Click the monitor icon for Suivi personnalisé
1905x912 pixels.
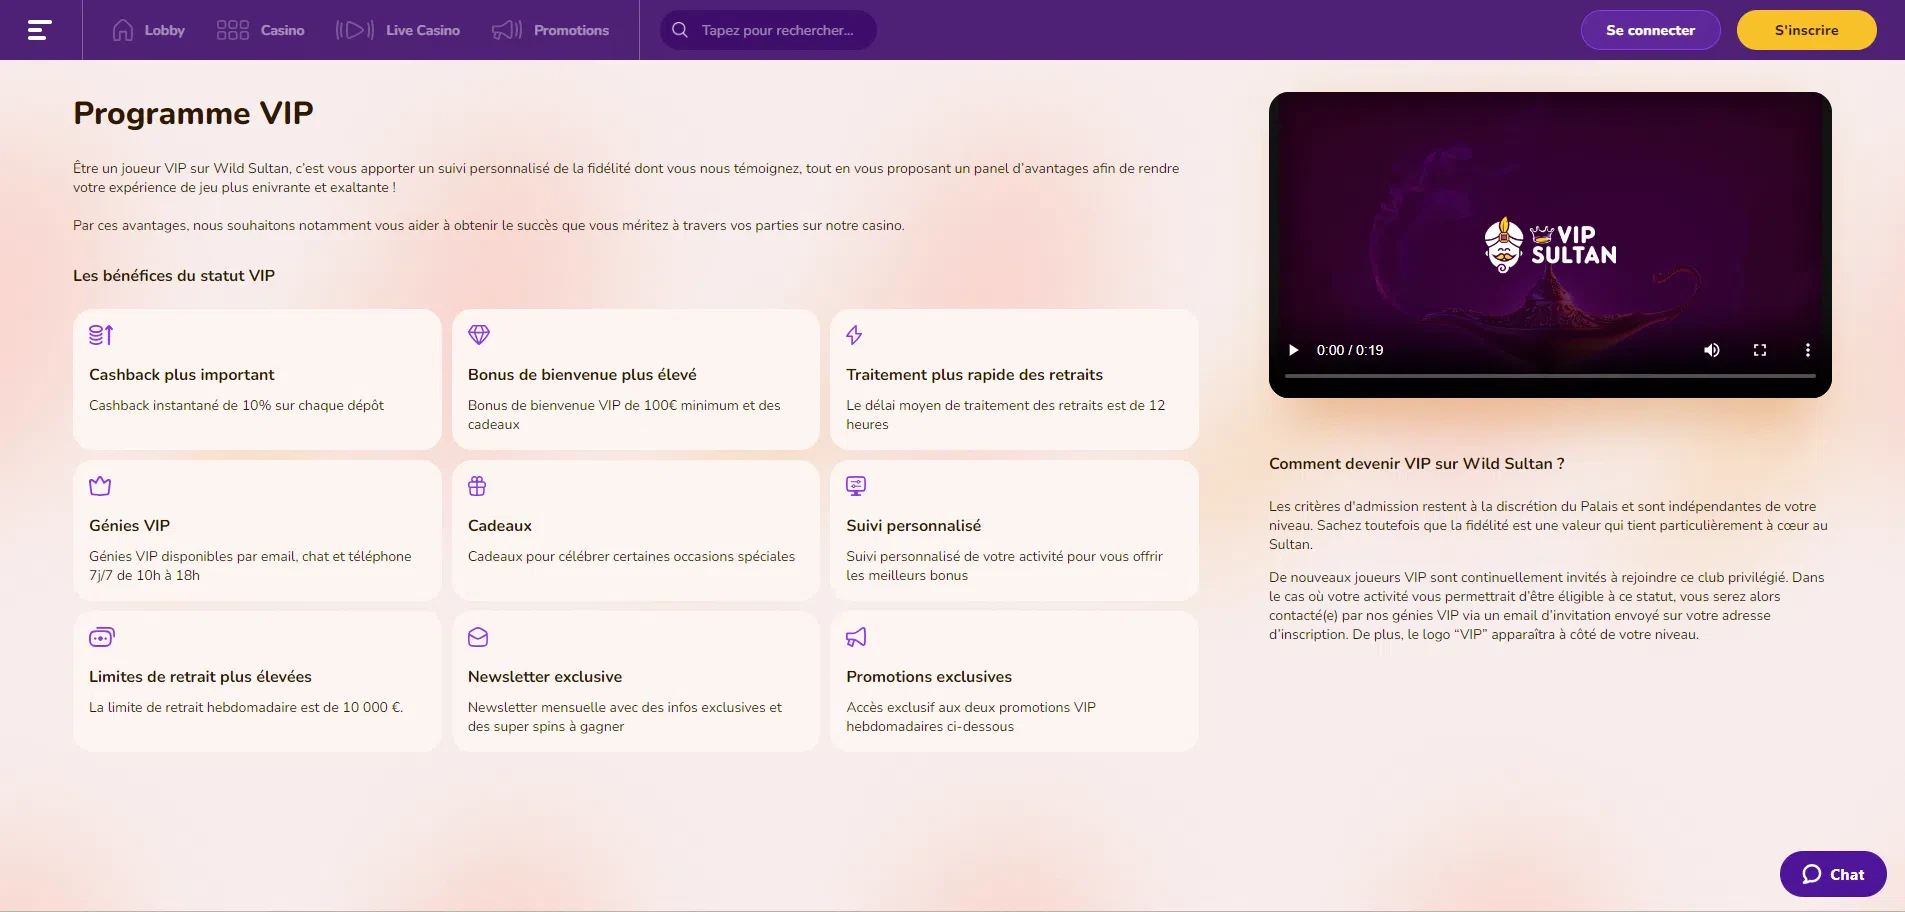click(x=856, y=486)
